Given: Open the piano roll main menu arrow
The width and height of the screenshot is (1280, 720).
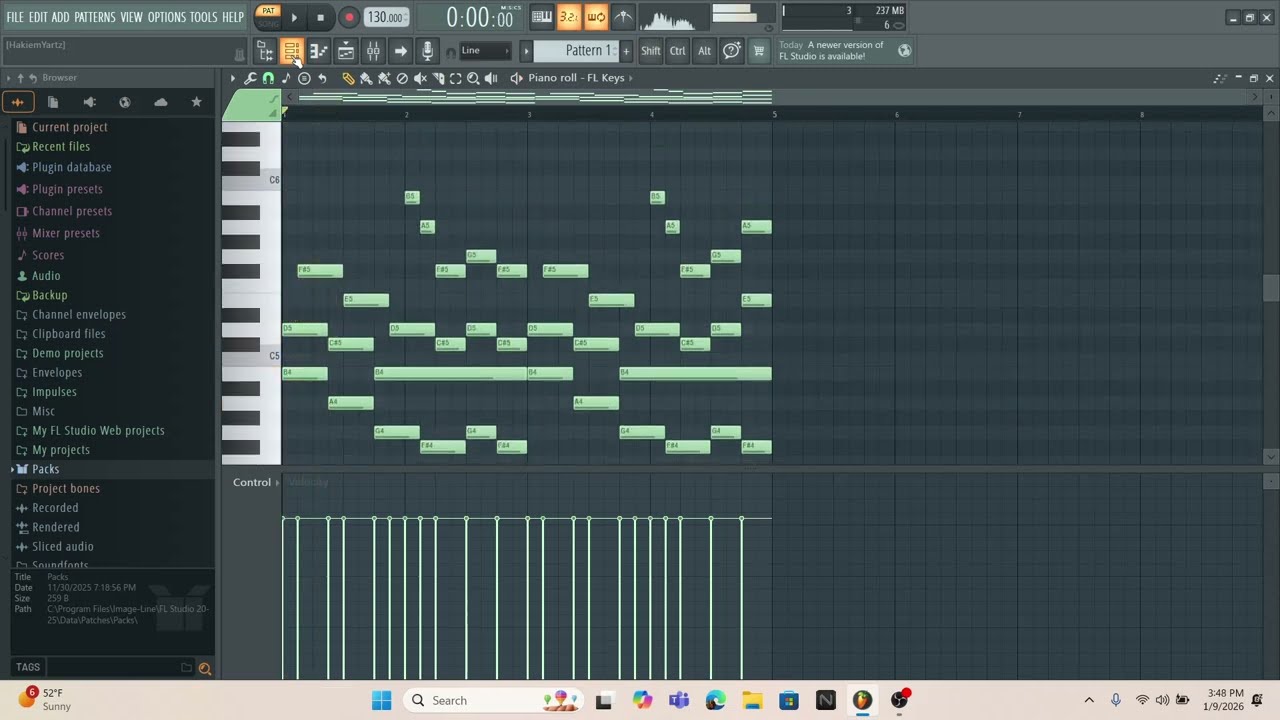Looking at the screenshot, I should pos(233,78).
